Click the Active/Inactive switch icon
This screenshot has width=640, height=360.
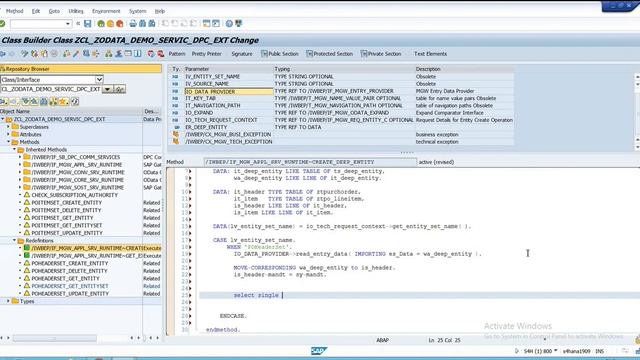click(x=34, y=54)
